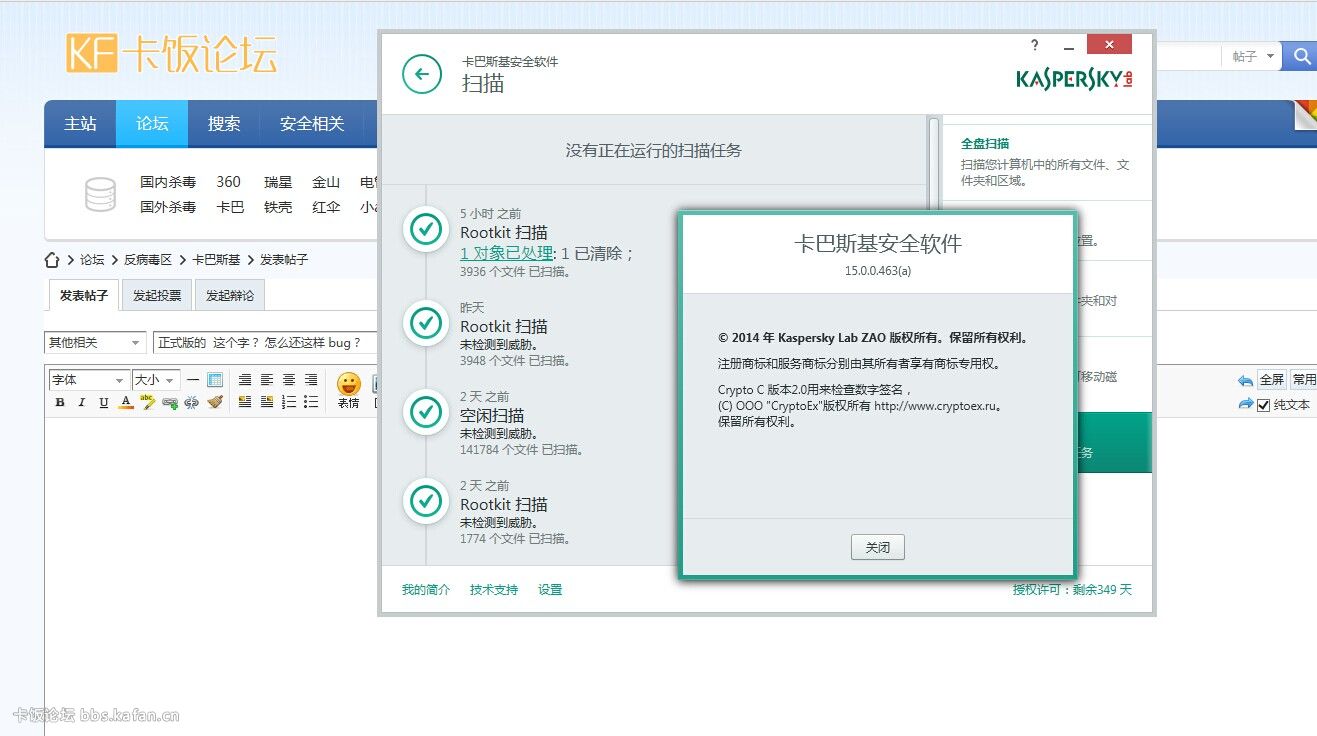The image size is (1317, 736).
Task: Open the 其他相关 thread category dropdown
Action: pos(95,342)
